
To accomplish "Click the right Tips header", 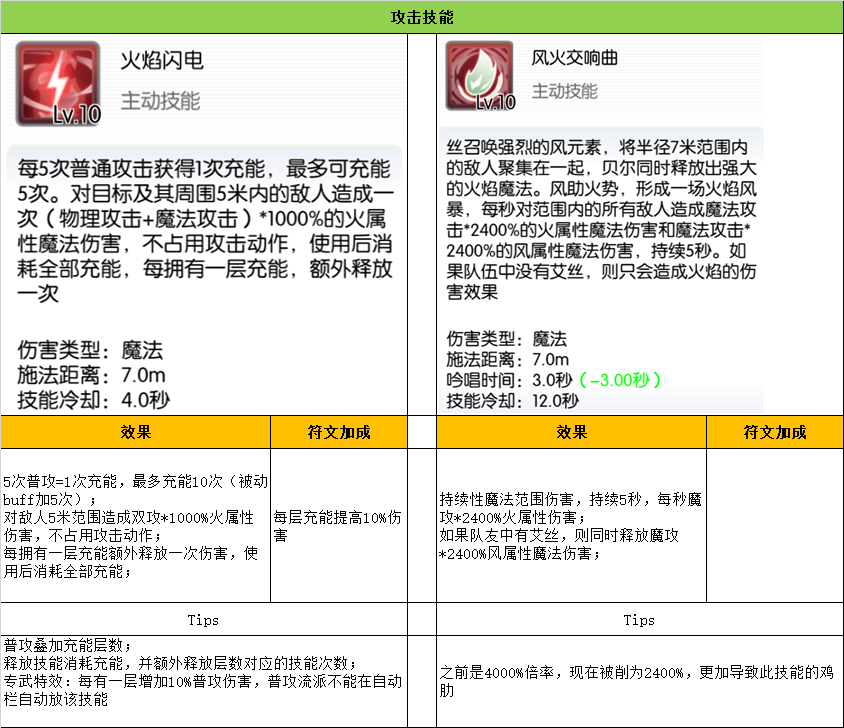I will pyautogui.click(x=639, y=619).
